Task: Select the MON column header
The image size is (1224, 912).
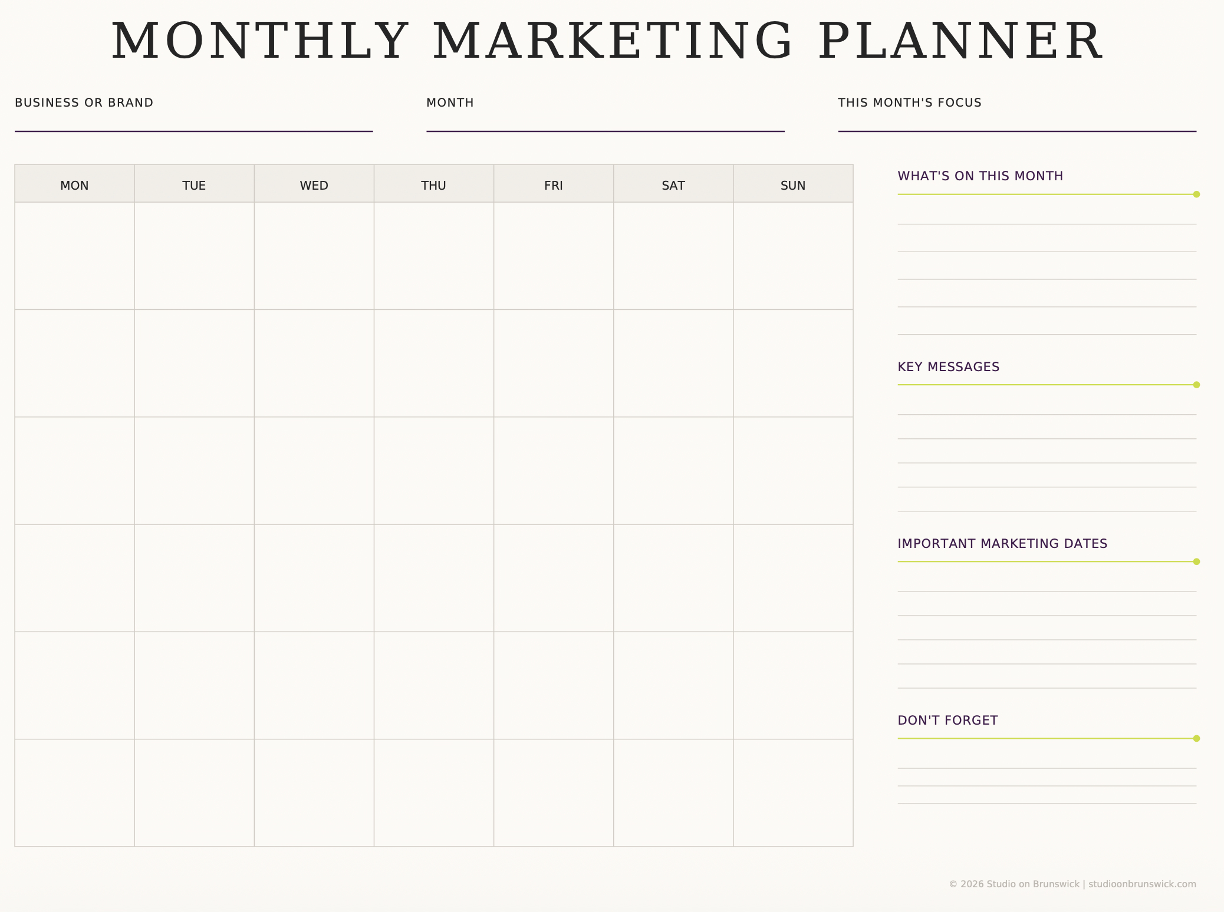Action: pyautogui.click(x=75, y=184)
